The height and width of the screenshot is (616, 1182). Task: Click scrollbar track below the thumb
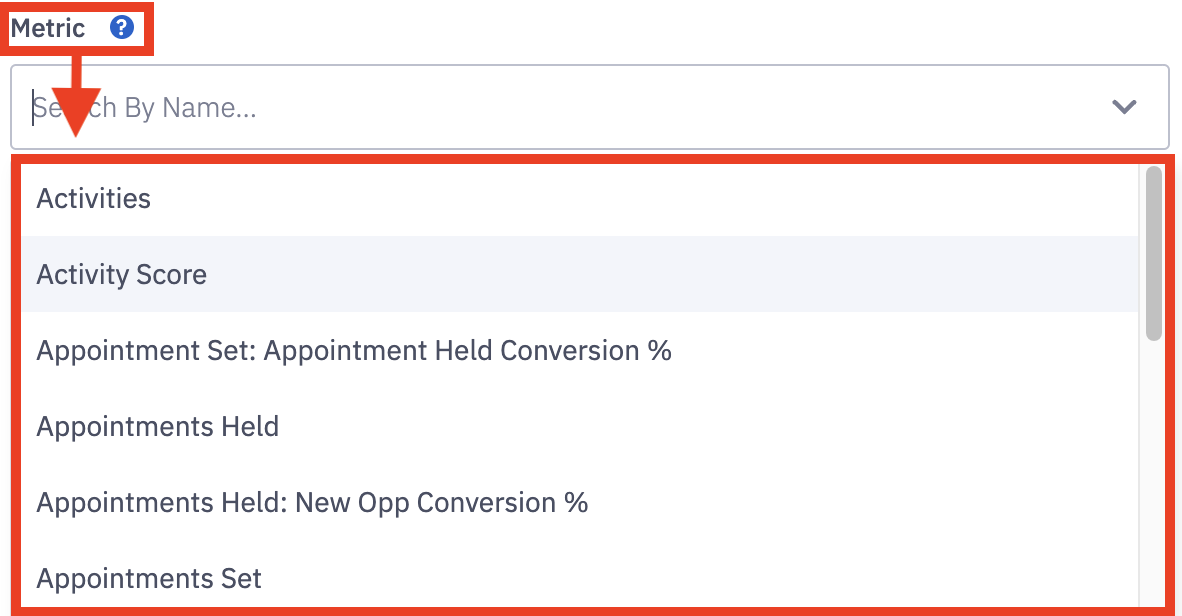click(1153, 470)
